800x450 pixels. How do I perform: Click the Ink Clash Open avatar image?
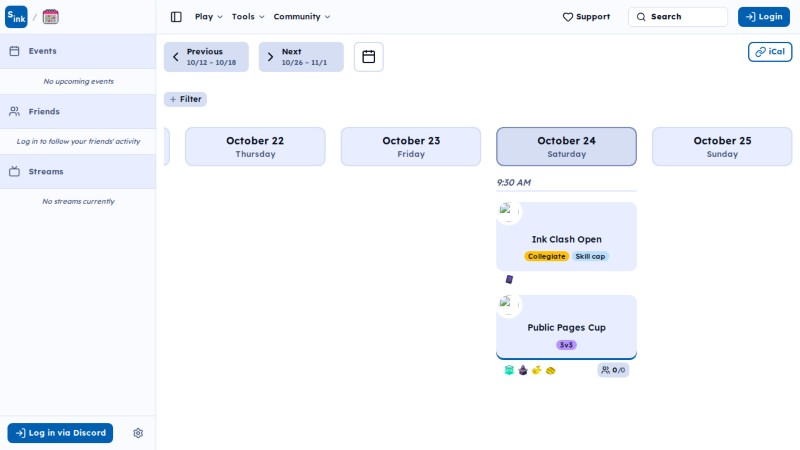click(509, 212)
